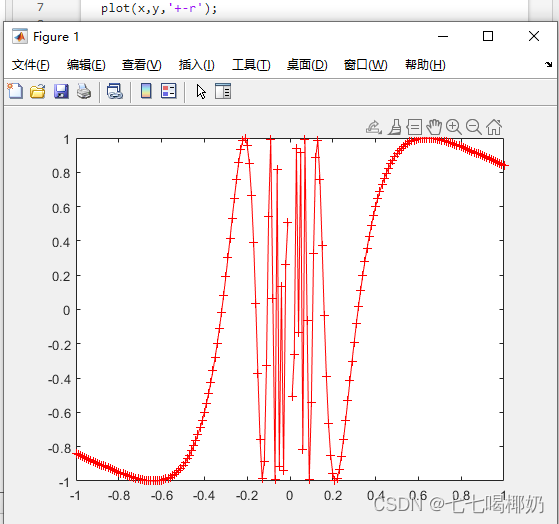Click the dock figure arrow at menu bar end

click(x=548, y=65)
